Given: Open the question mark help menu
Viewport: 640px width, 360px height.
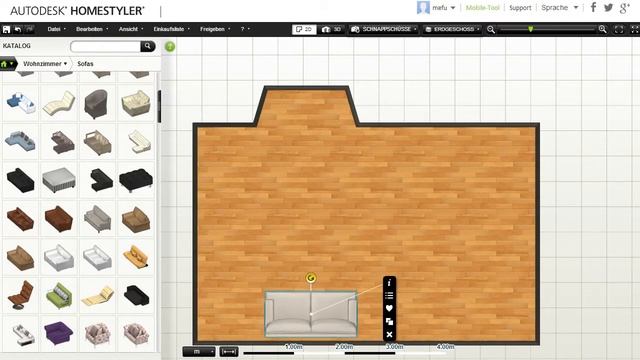Looking at the screenshot, I should 245,29.
